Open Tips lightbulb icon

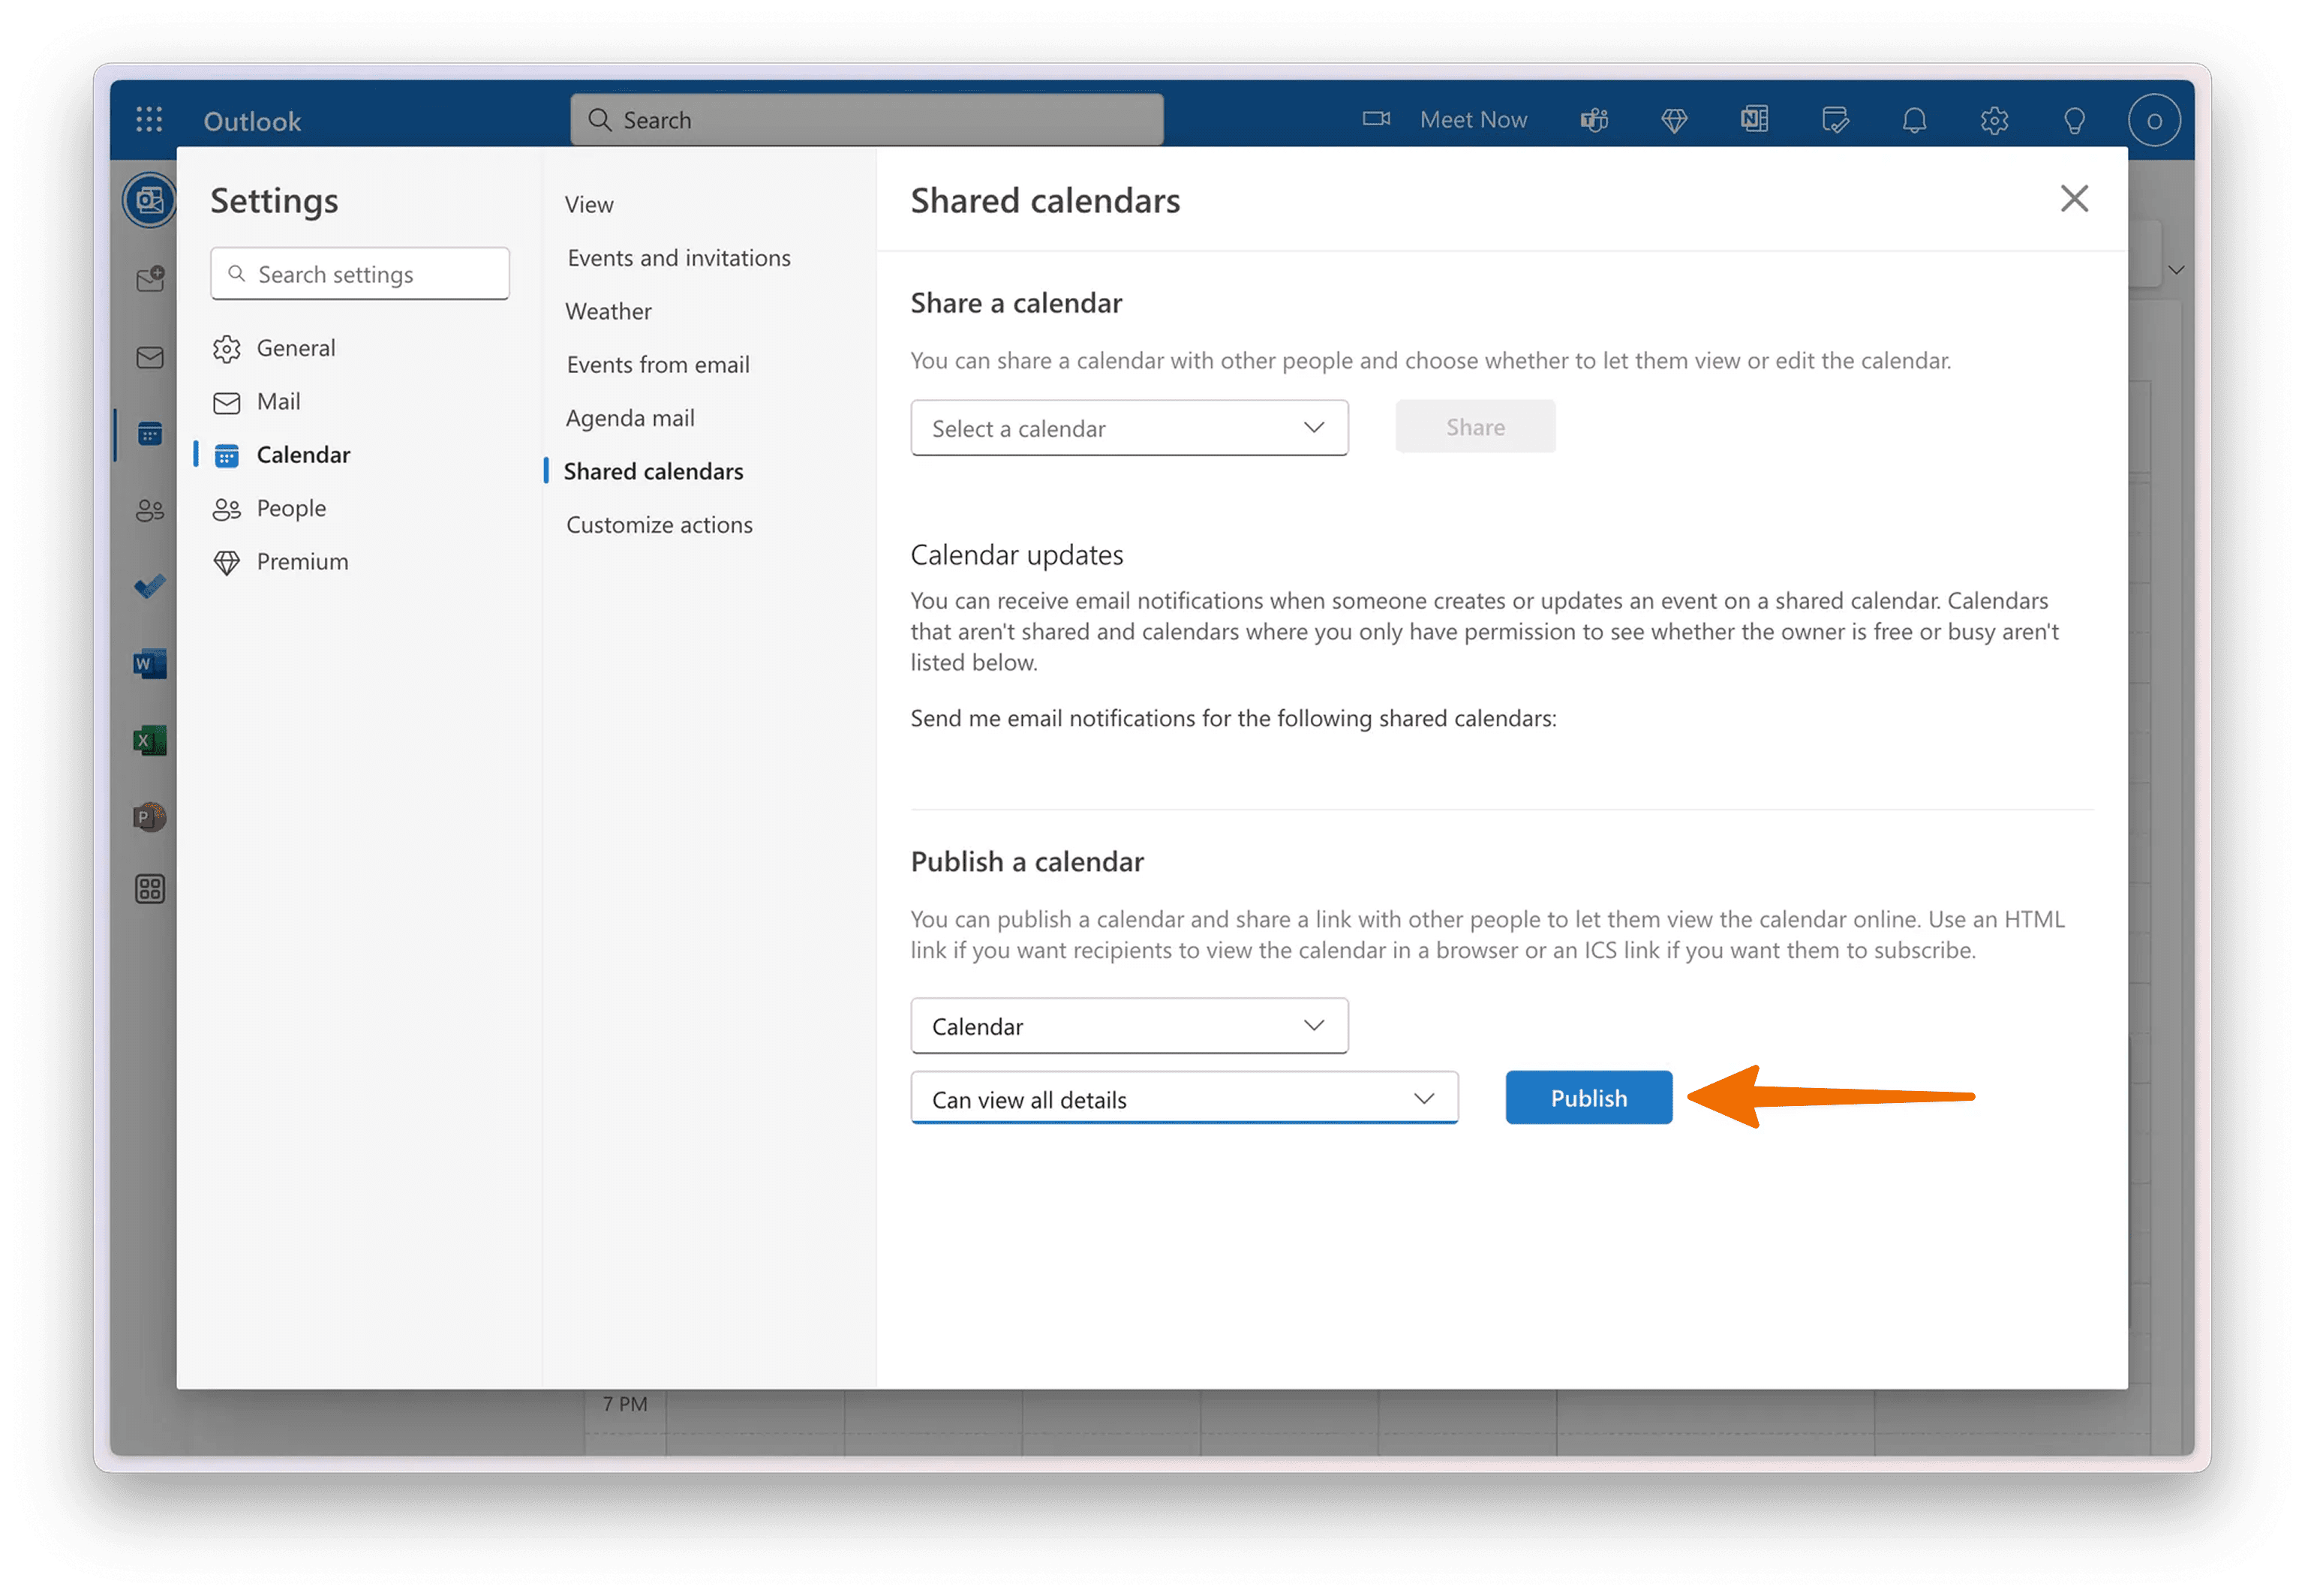[2074, 120]
